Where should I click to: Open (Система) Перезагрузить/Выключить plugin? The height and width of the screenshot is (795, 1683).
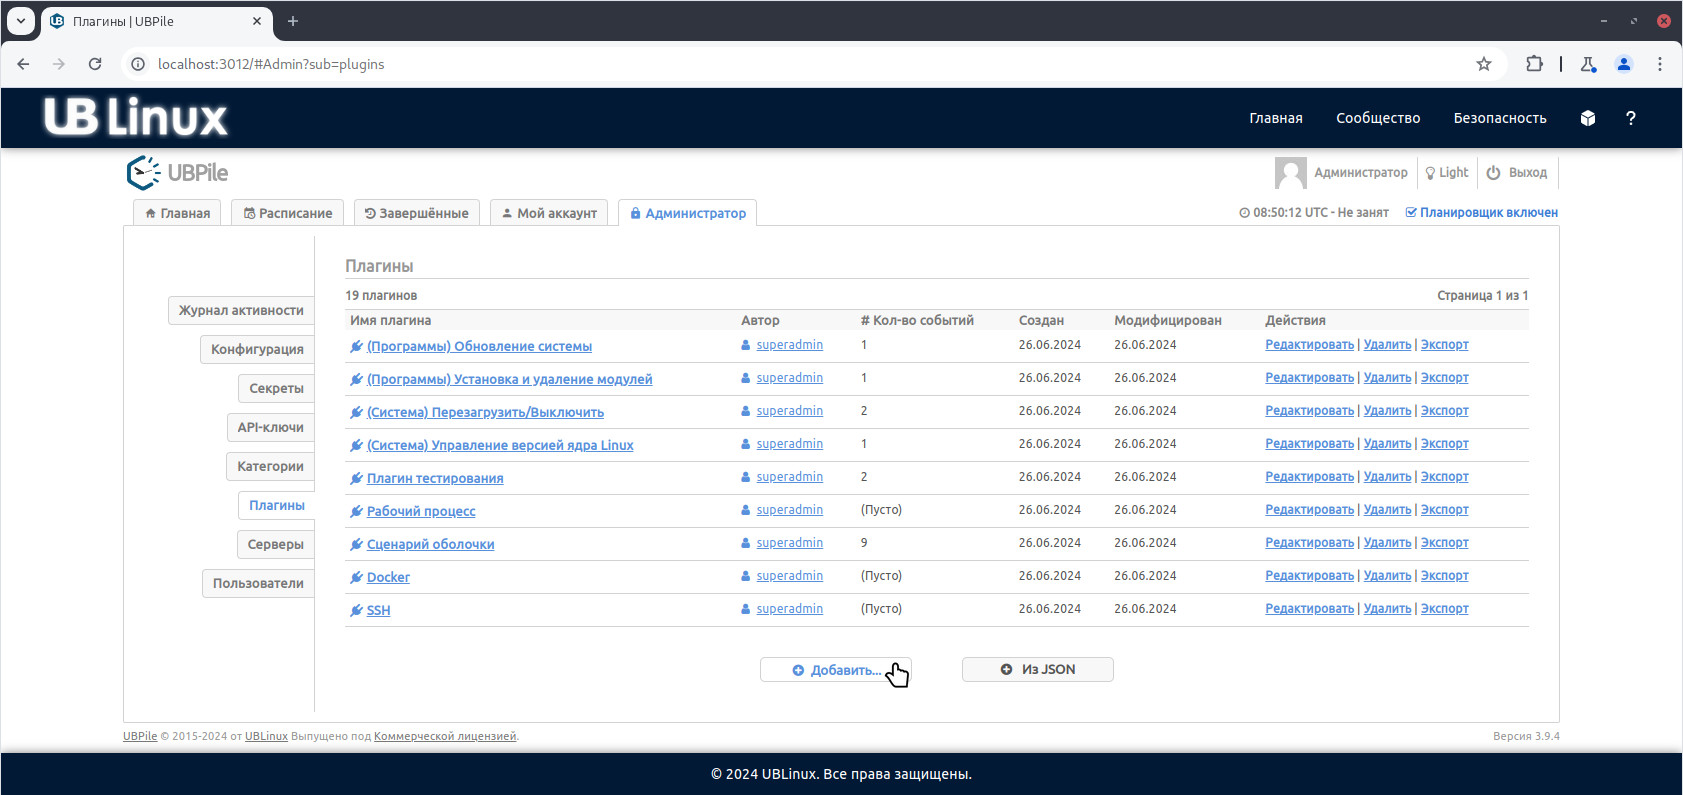point(485,412)
